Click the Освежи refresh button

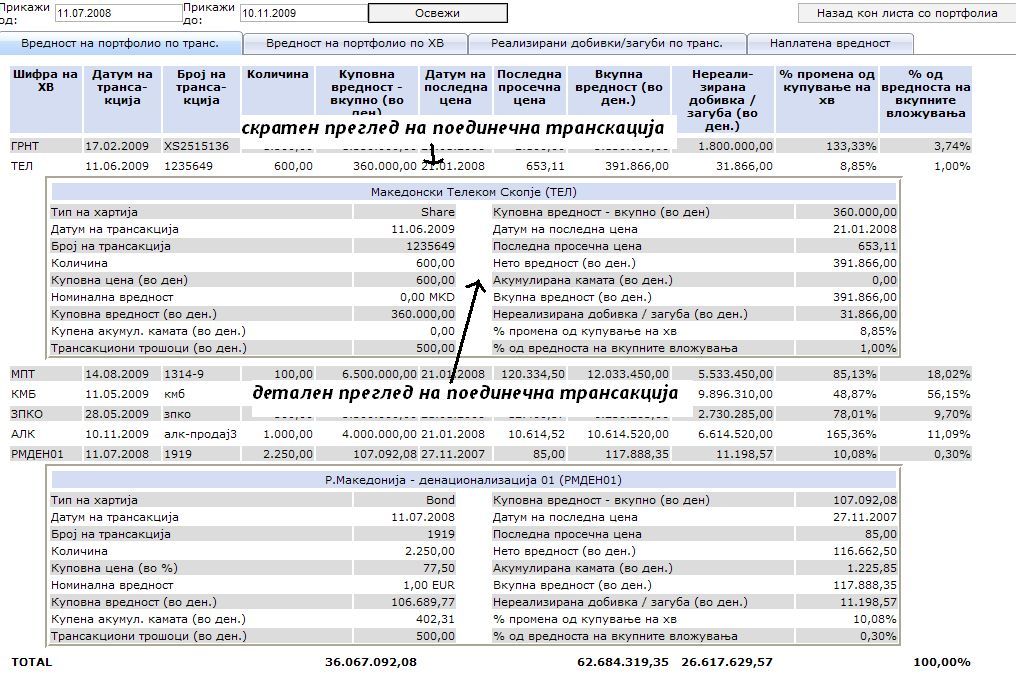point(437,13)
